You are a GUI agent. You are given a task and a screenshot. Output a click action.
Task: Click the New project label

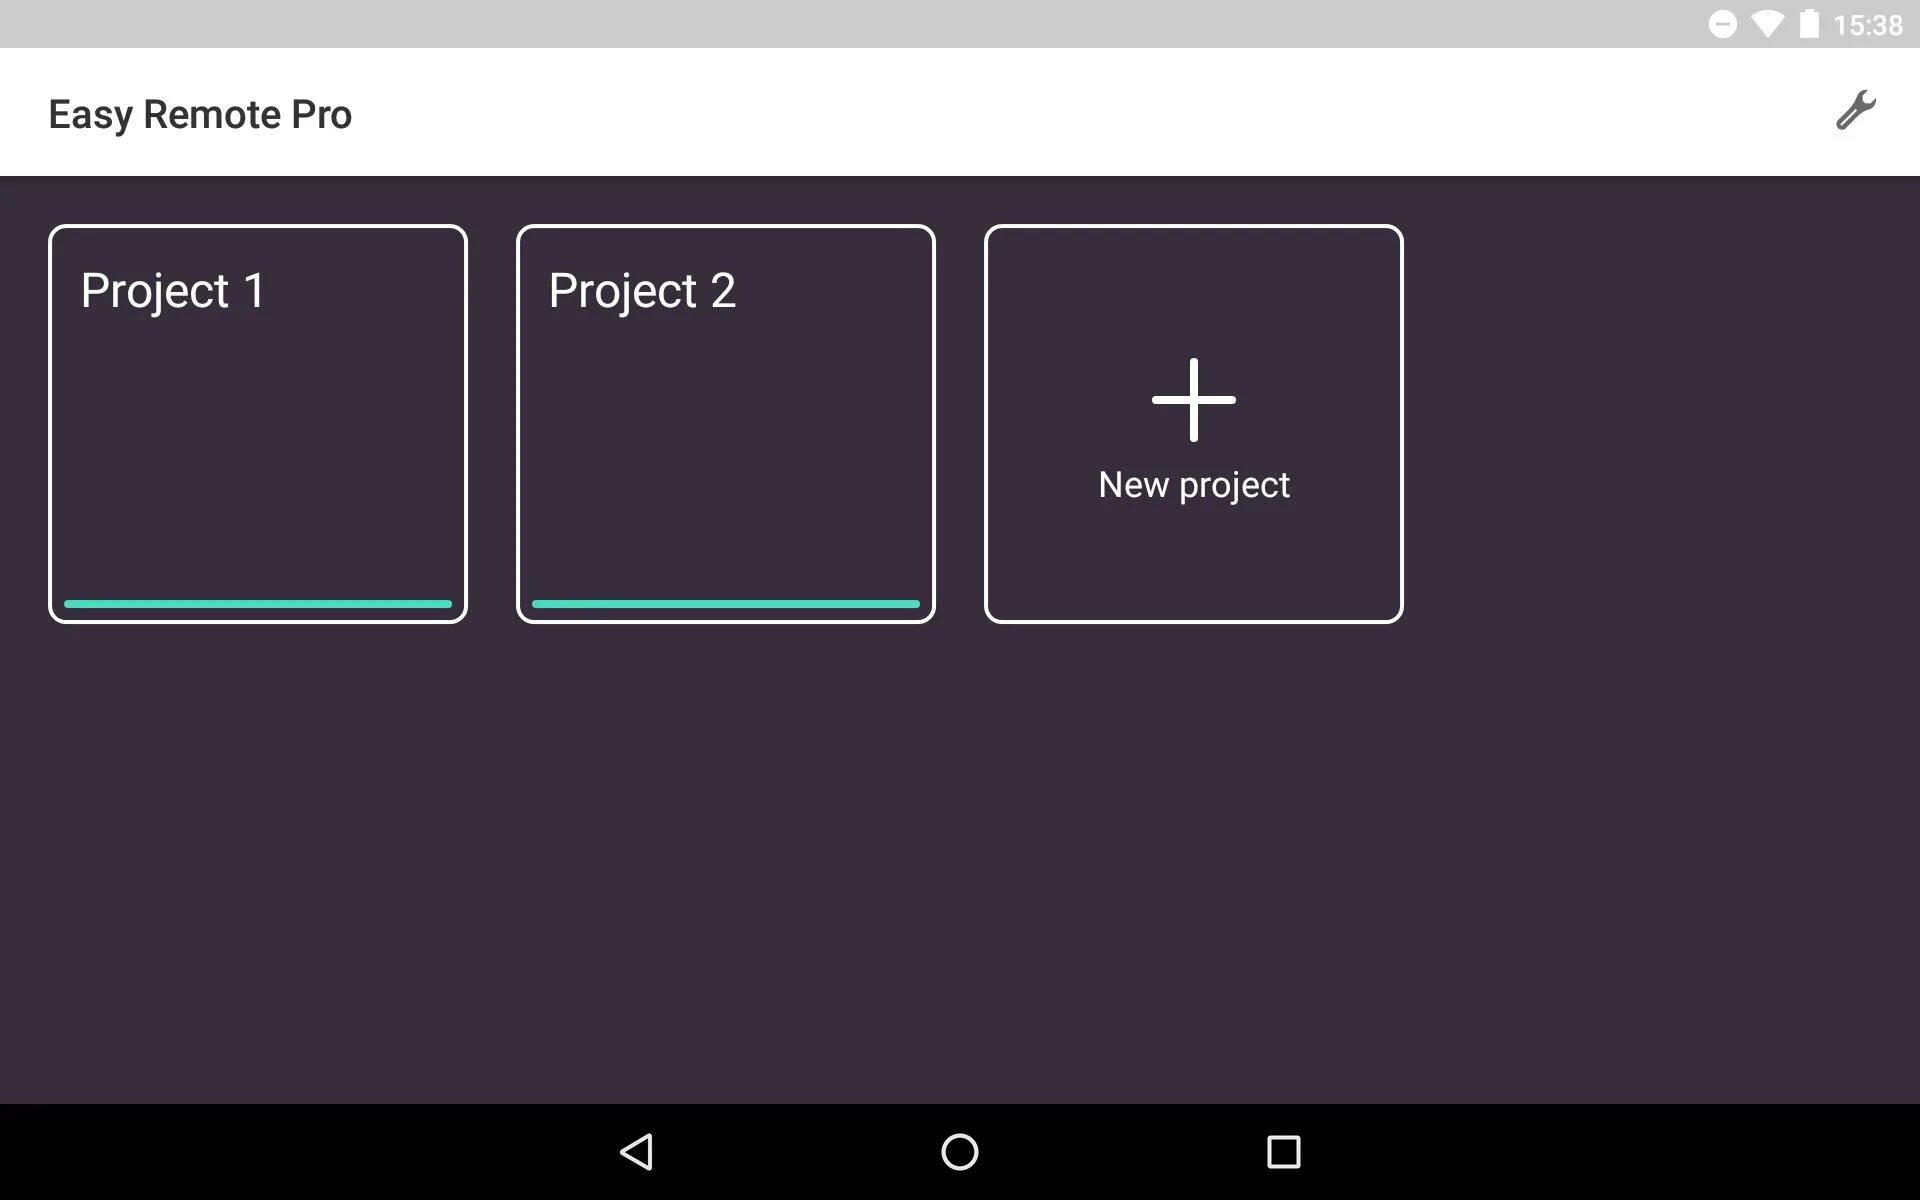click(1193, 485)
